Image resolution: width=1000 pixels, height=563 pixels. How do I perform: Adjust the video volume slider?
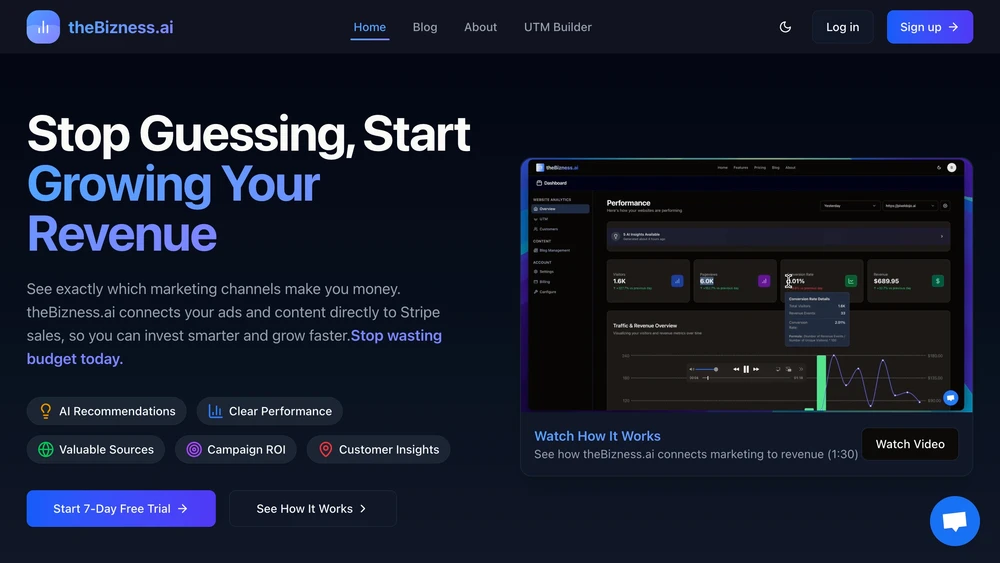point(707,369)
